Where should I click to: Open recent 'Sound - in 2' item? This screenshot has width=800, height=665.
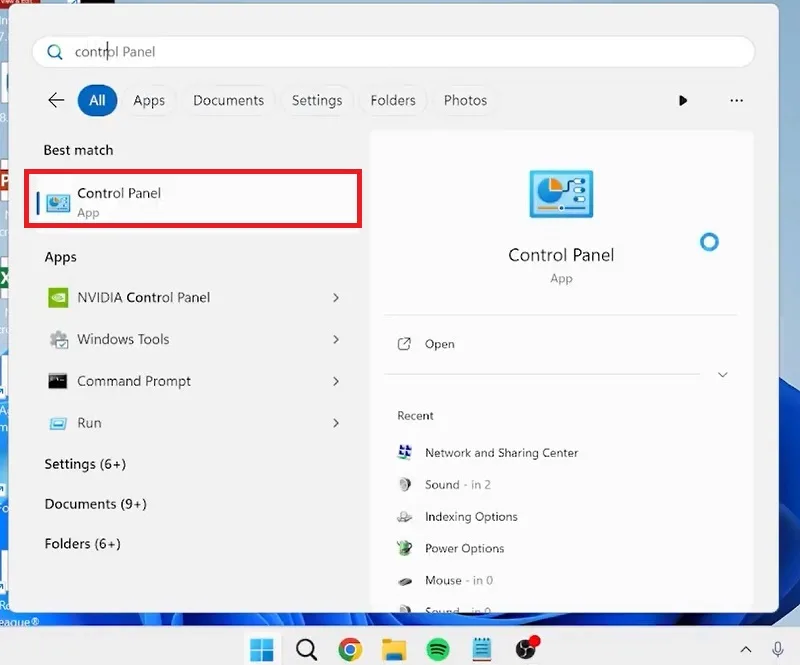click(458, 485)
